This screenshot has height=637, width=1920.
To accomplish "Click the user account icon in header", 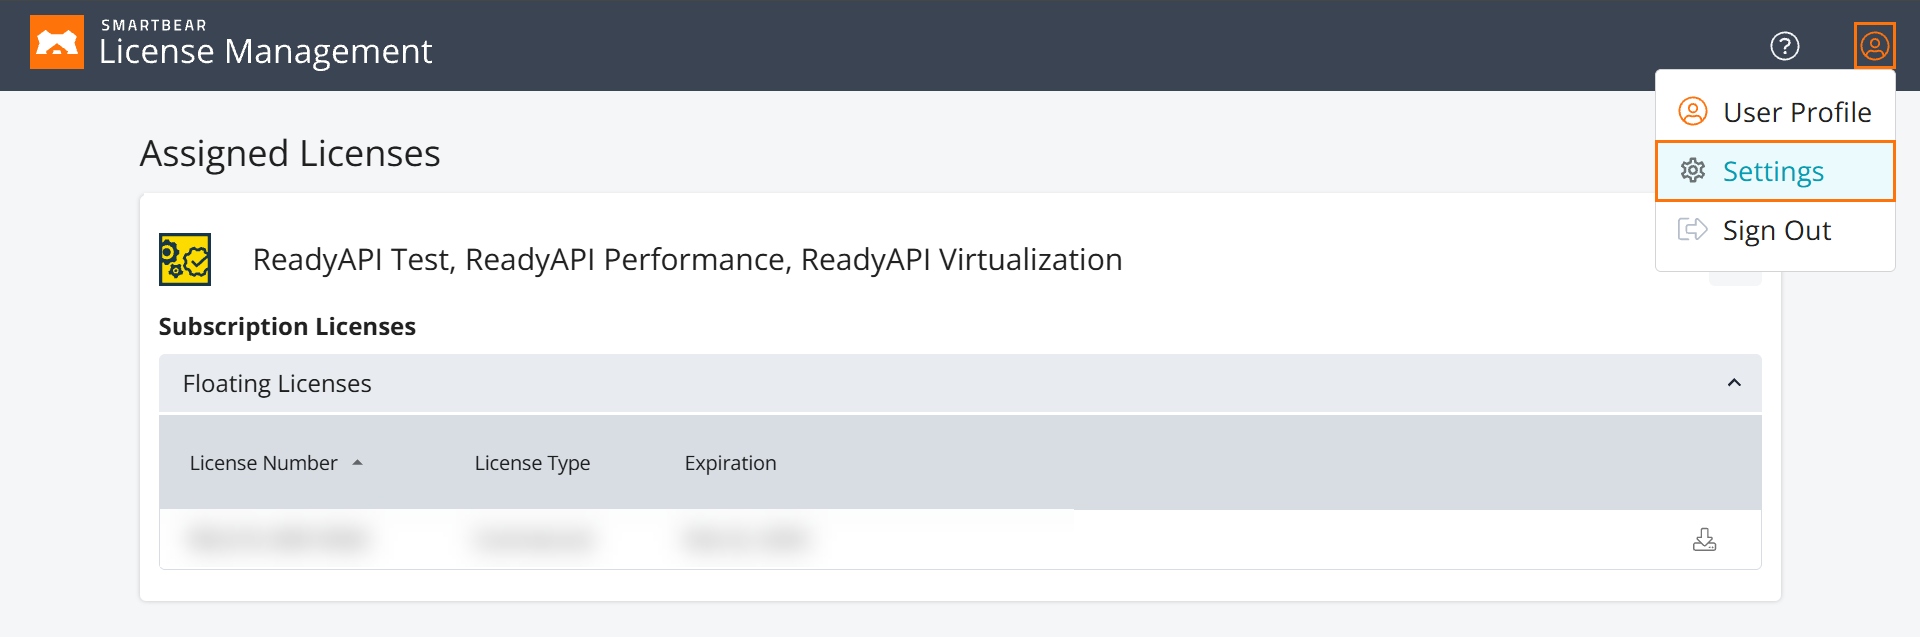I will (1874, 46).
